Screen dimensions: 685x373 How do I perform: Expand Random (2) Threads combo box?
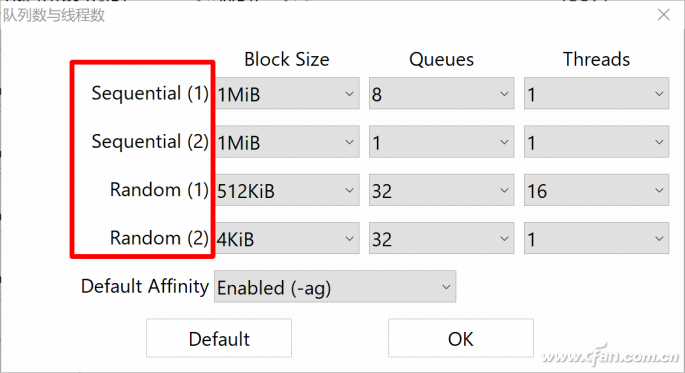pyautogui.click(x=596, y=238)
